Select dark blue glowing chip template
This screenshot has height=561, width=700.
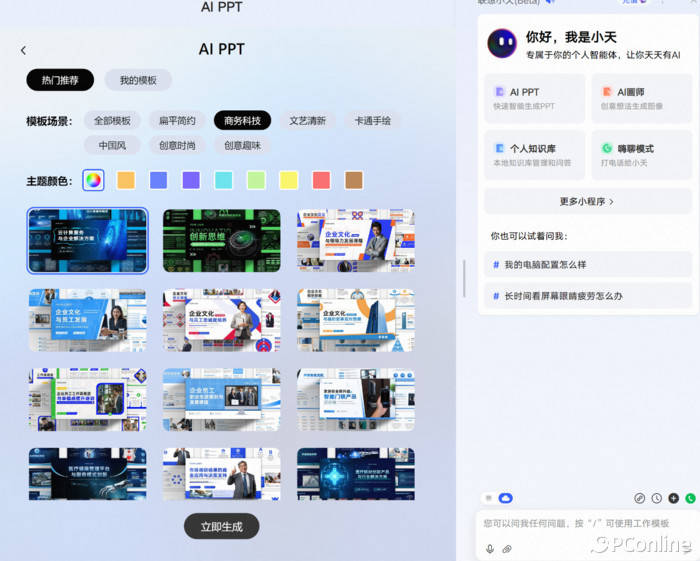[x=356, y=474]
